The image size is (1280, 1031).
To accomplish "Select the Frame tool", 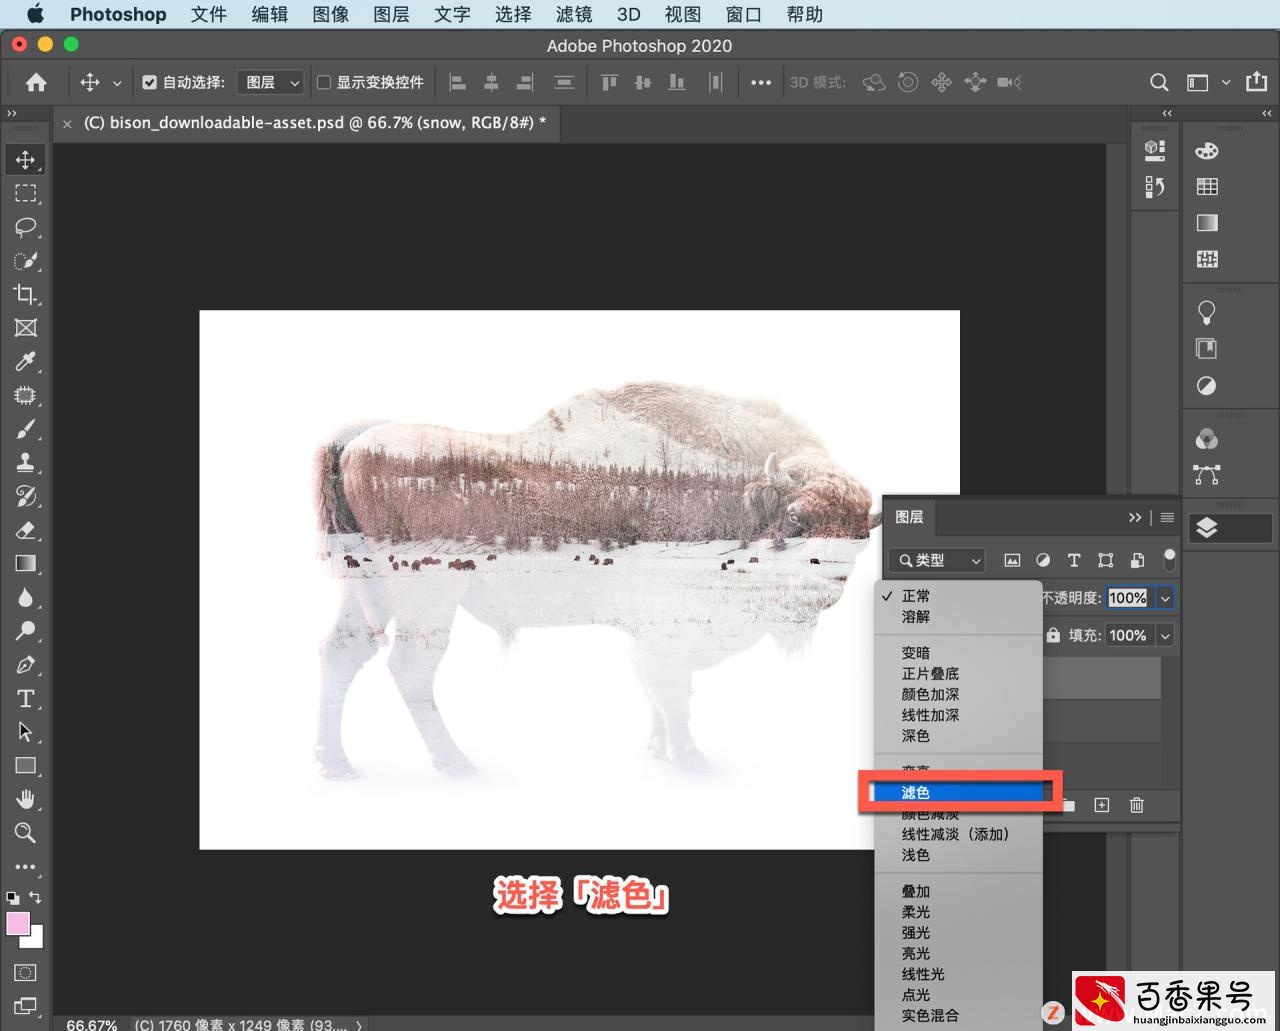I will [x=26, y=328].
